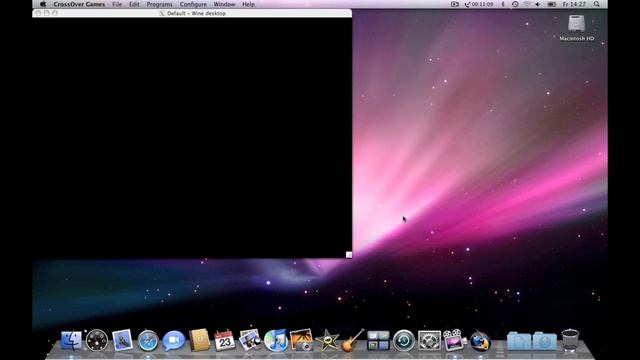
Task: Open the File menu
Action: click(x=117, y=4)
